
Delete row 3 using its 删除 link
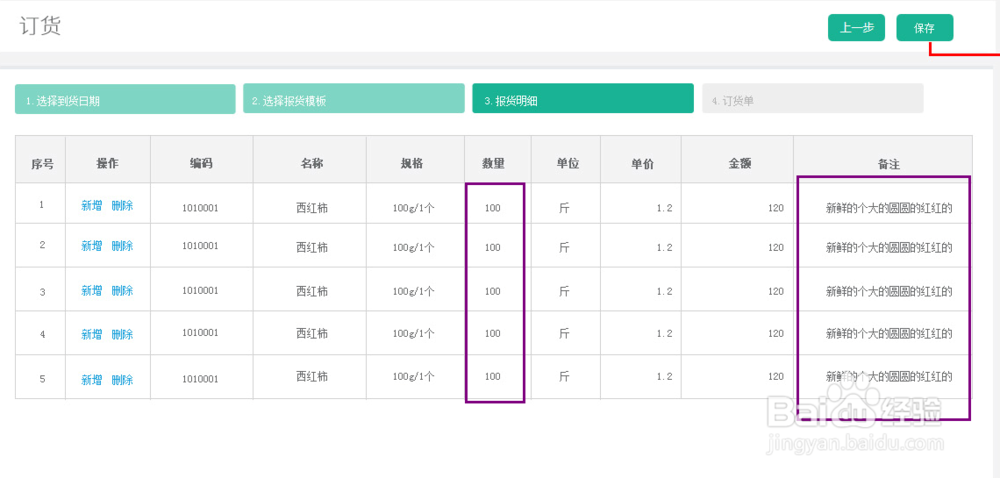click(122, 291)
